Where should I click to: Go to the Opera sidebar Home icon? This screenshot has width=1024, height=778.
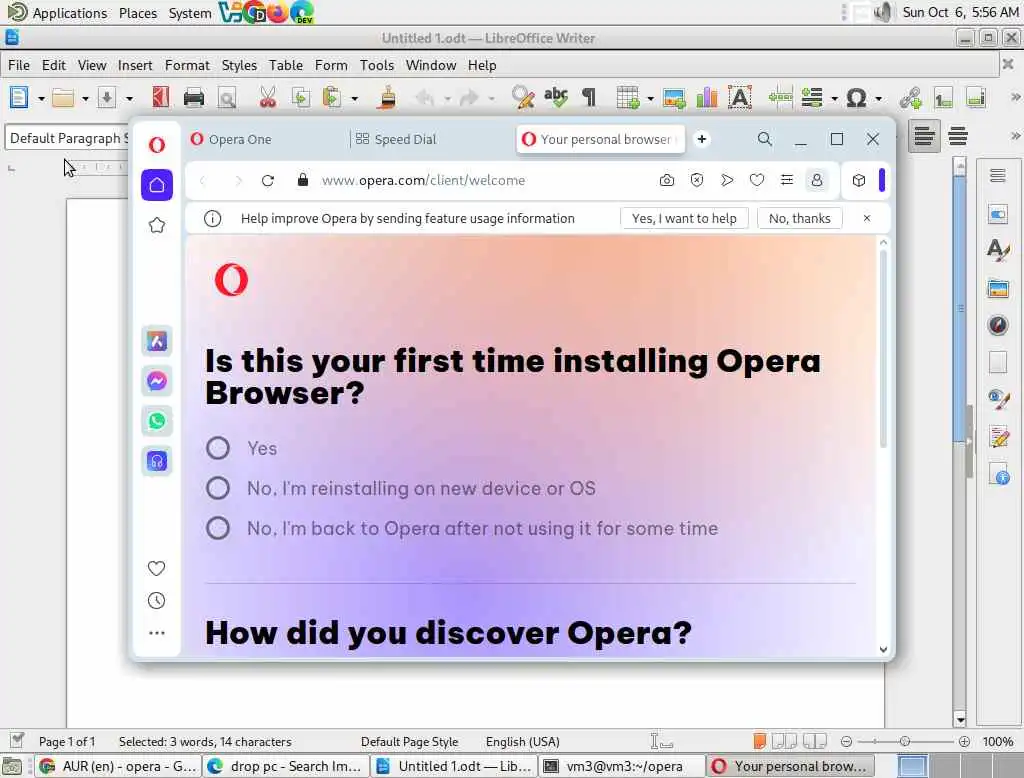point(157,185)
